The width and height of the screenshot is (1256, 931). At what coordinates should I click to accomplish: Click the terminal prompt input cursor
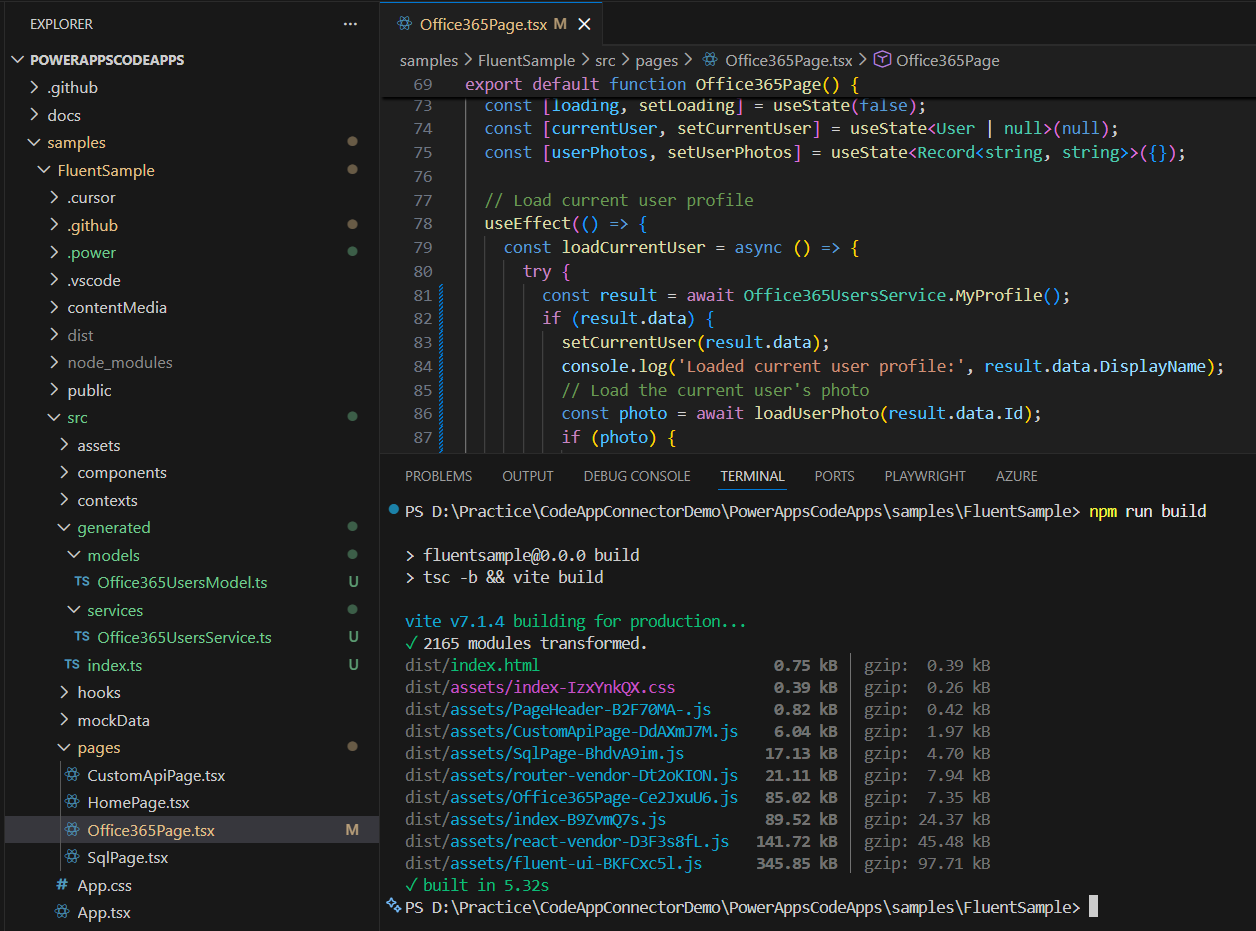point(1093,907)
